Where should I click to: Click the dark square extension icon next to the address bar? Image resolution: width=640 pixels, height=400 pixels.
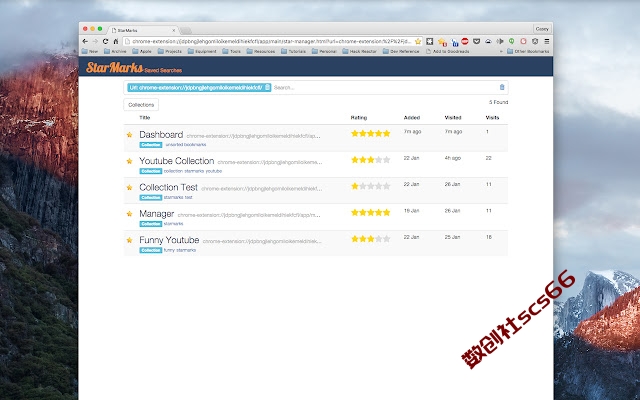coord(429,41)
